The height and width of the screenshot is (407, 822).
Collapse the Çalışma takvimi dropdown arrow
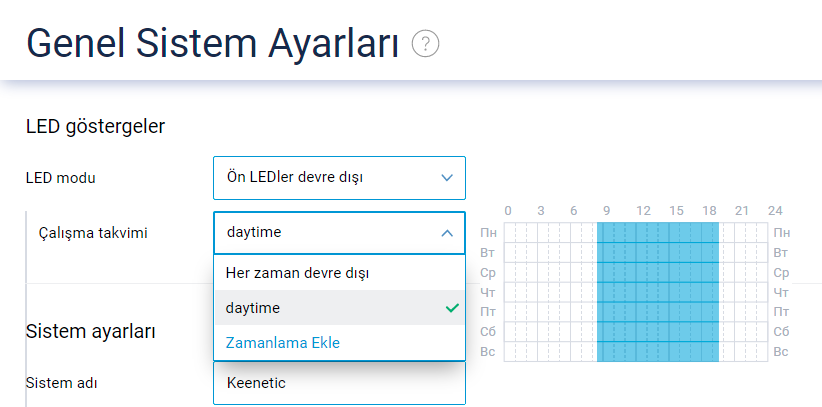pyautogui.click(x=447, y=233)
